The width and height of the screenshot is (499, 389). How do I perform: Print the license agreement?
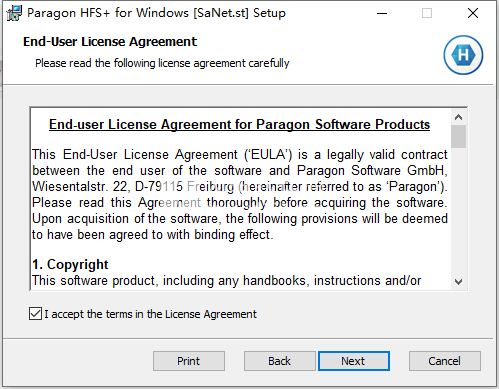(x=189, y=361)
